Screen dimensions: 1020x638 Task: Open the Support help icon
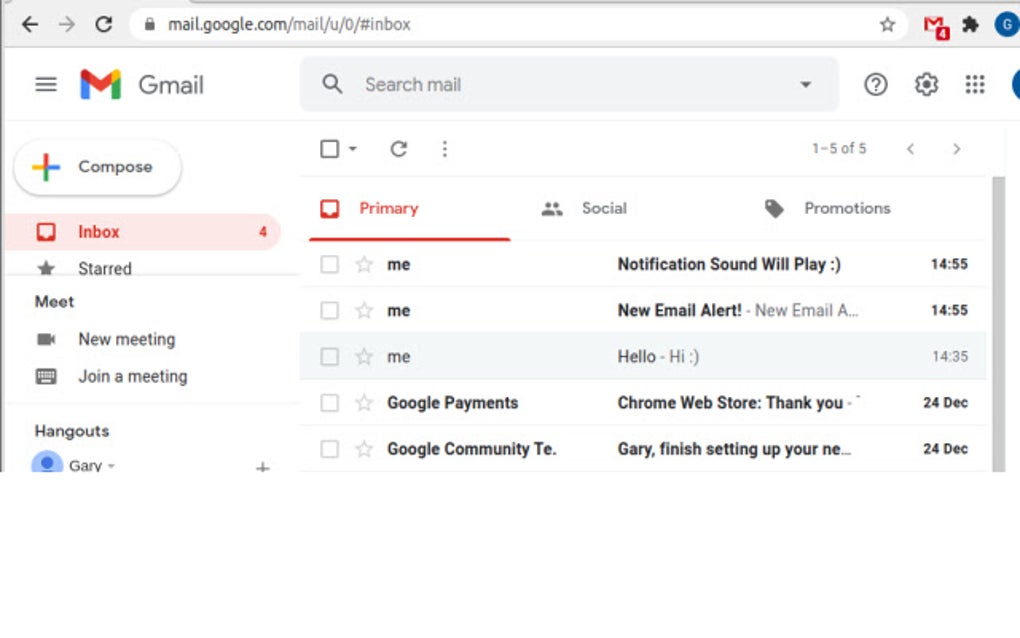click(876, 85)
